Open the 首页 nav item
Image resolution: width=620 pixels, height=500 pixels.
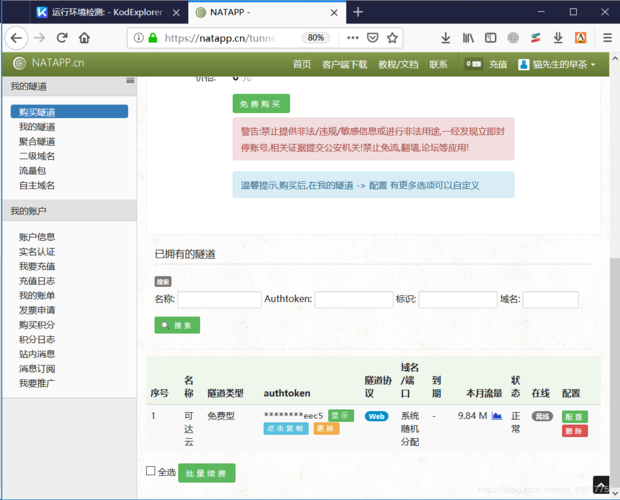(x=302, y=64)
